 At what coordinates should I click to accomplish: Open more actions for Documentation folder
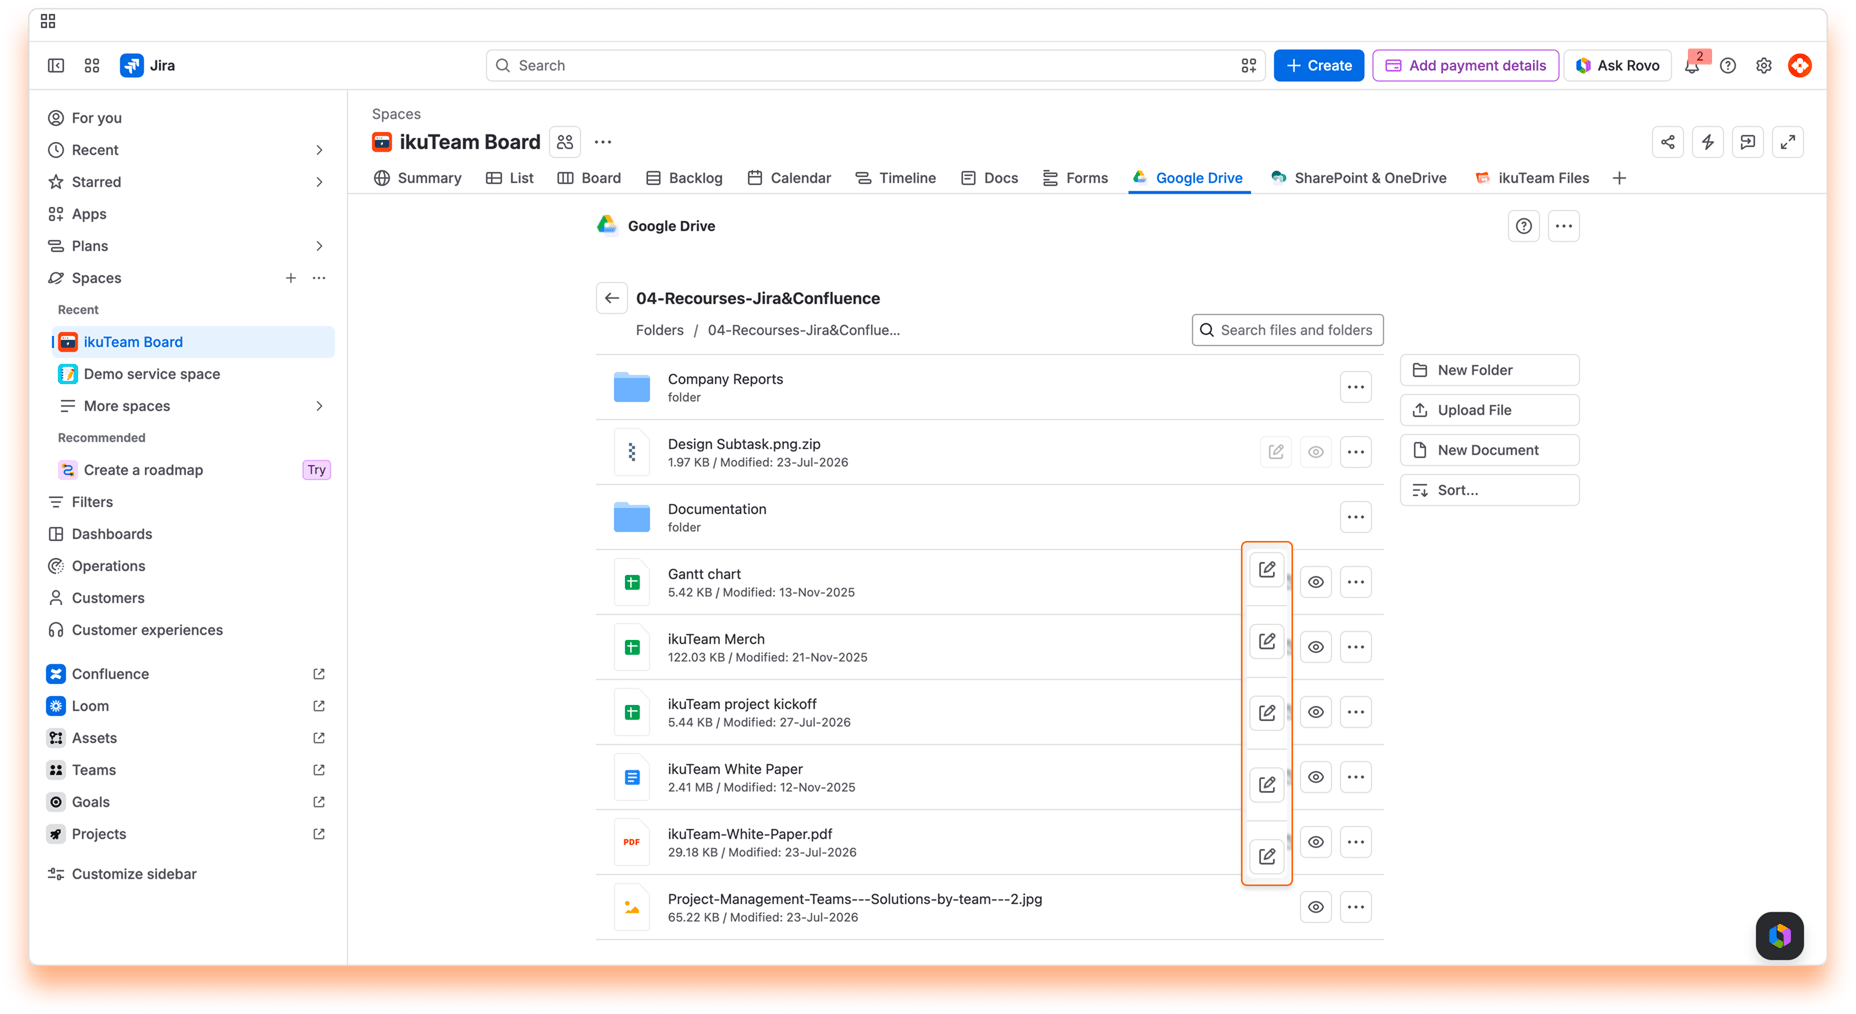click(x=1356, y=517)
